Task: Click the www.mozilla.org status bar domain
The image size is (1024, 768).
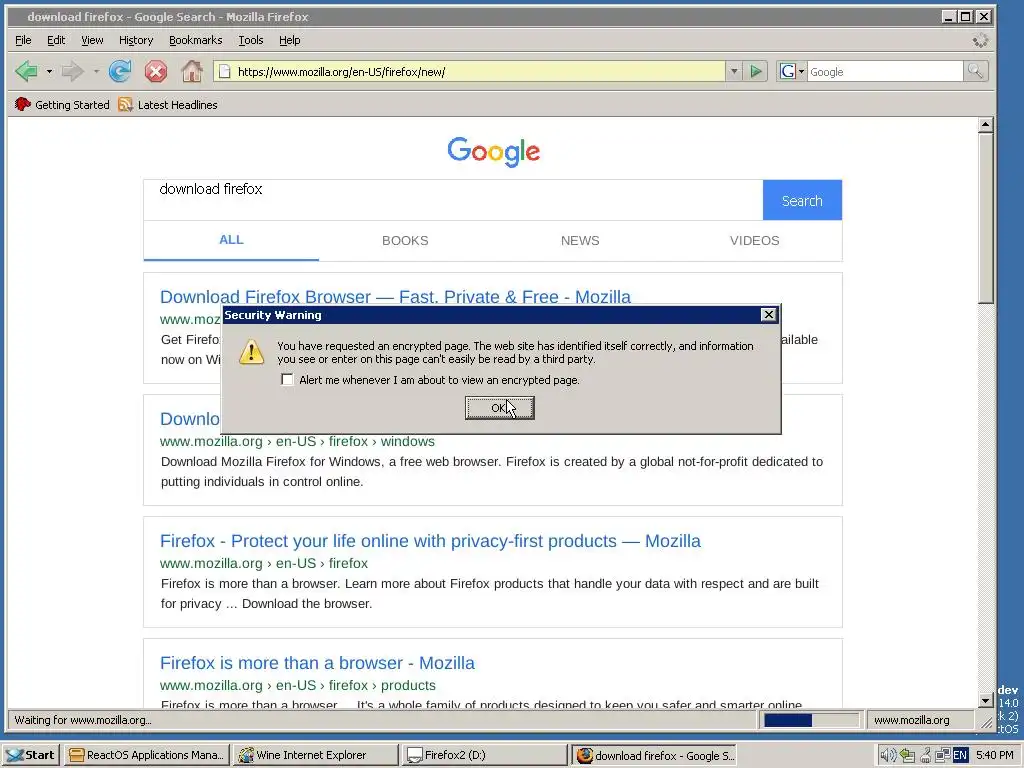Action: pos(912,720)
